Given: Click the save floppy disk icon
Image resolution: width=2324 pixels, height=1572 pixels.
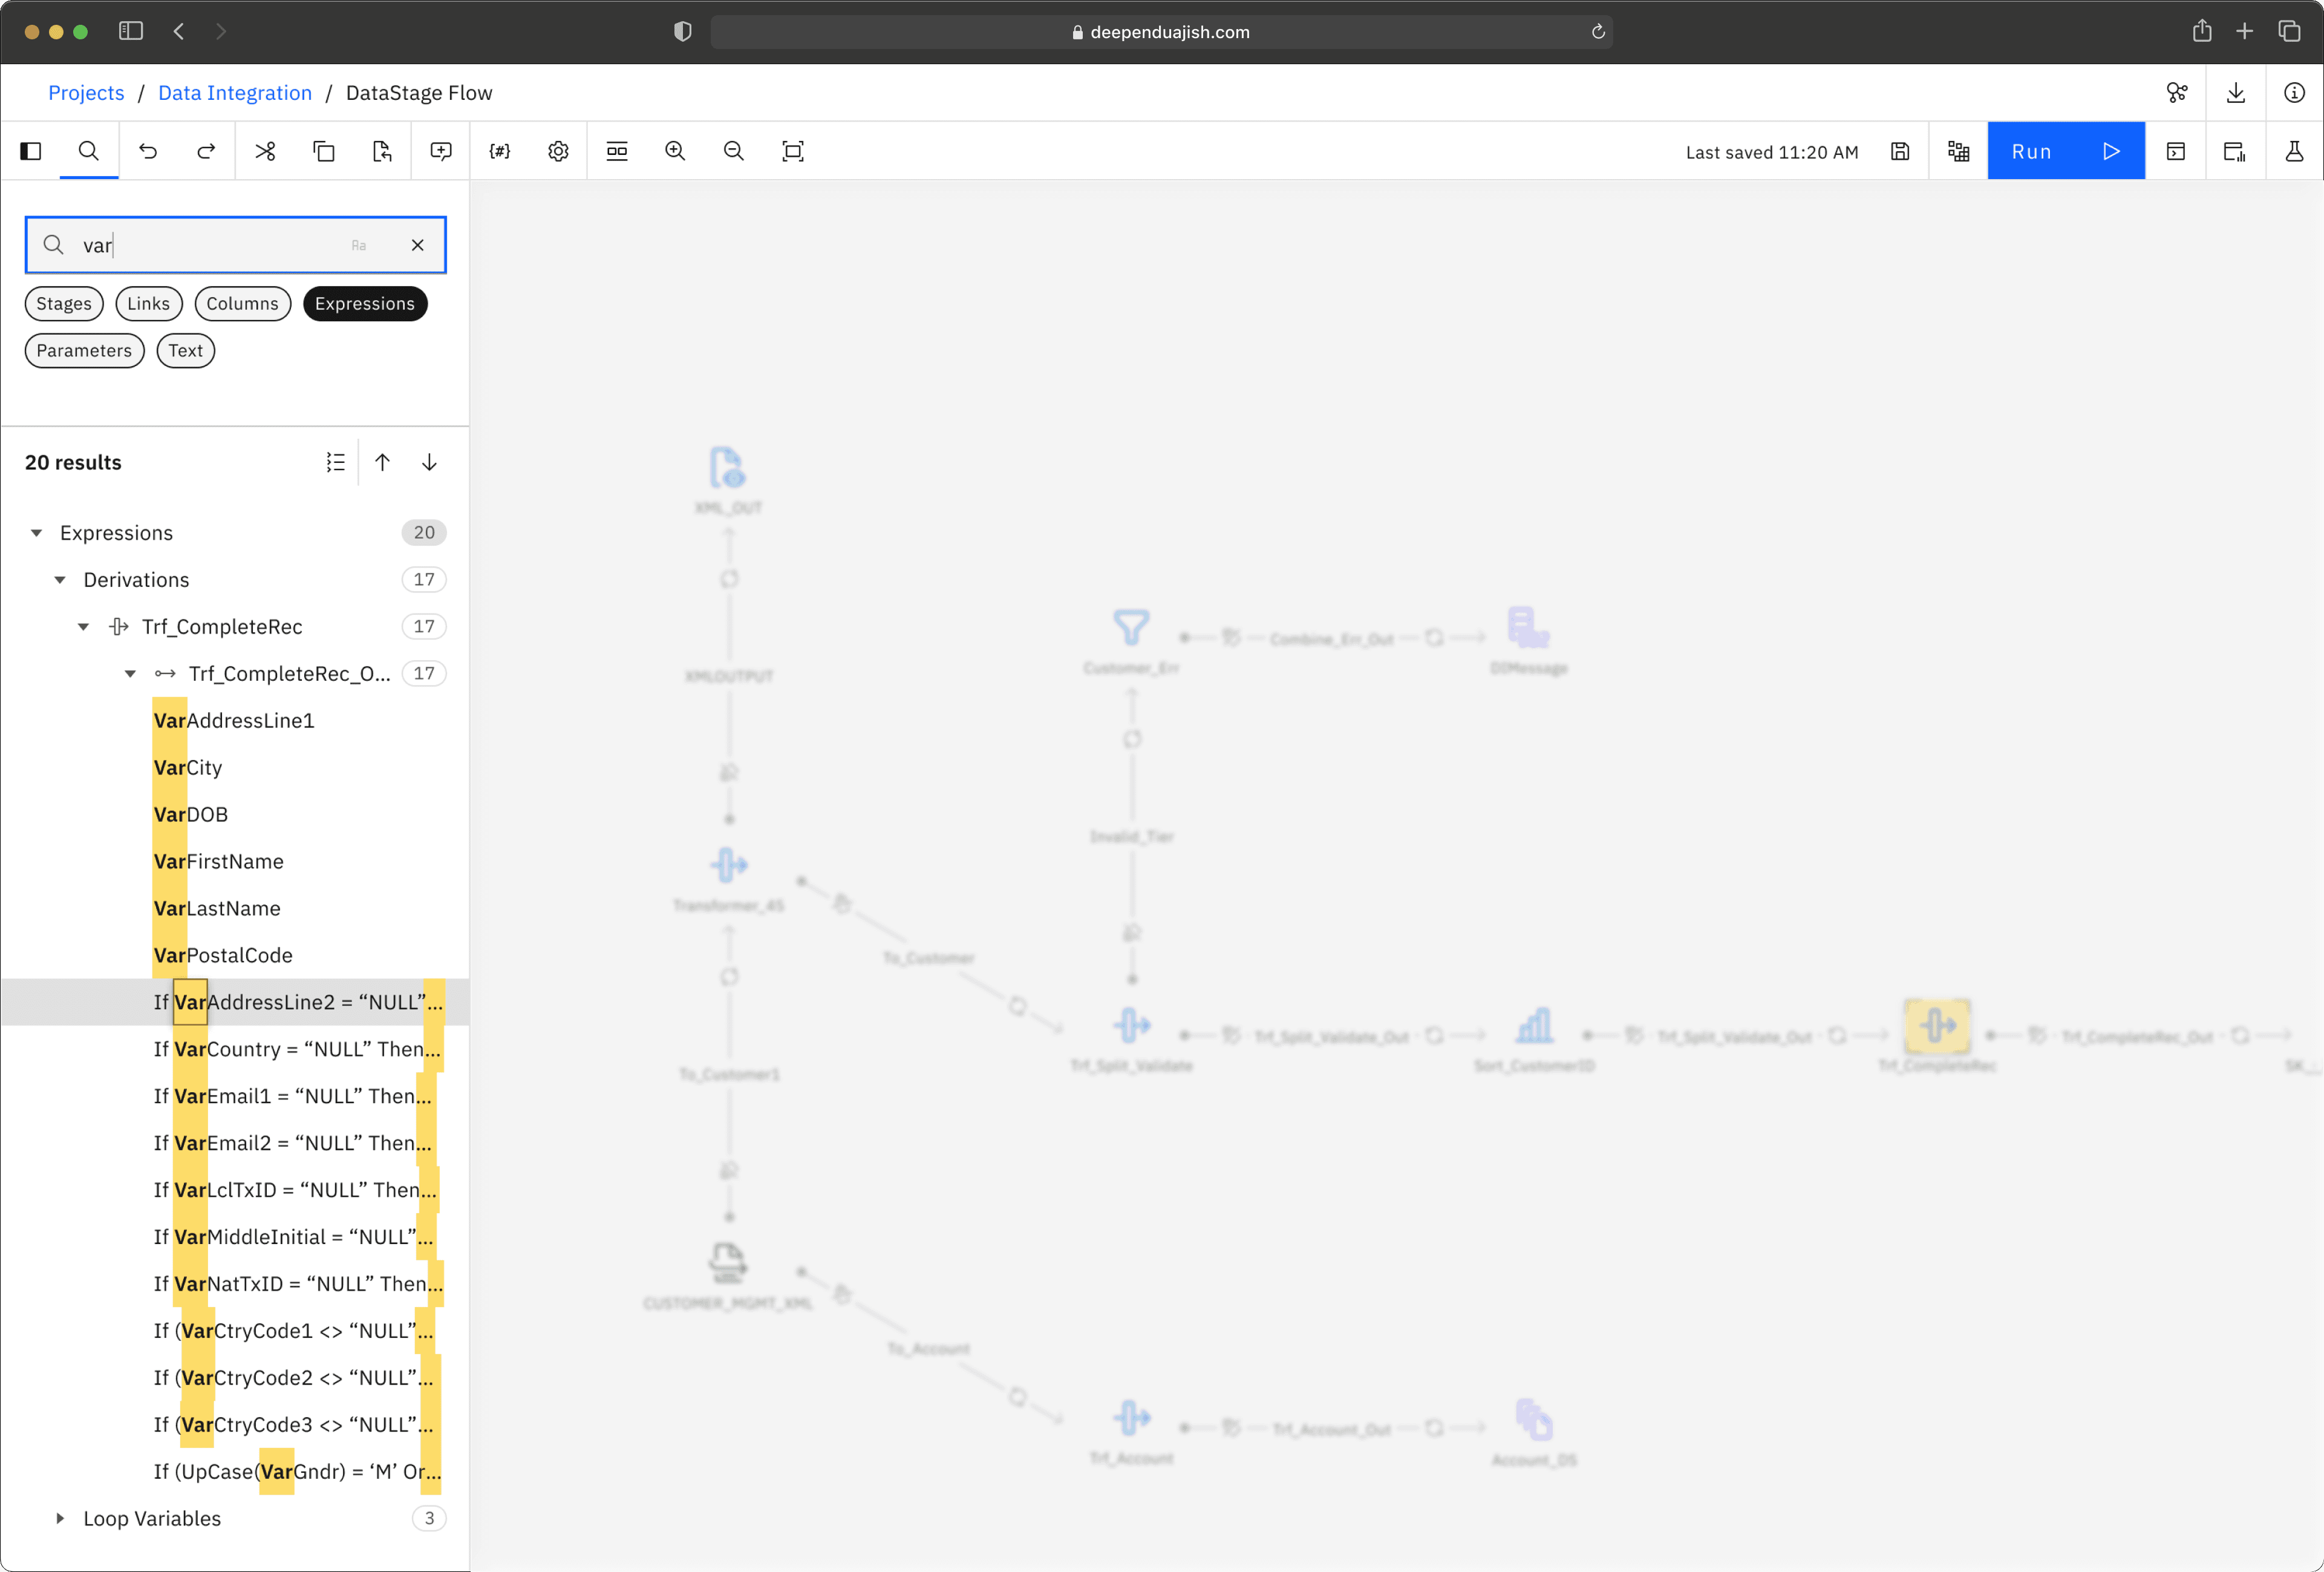Looking at the screenshot, I should point(1900,151).
